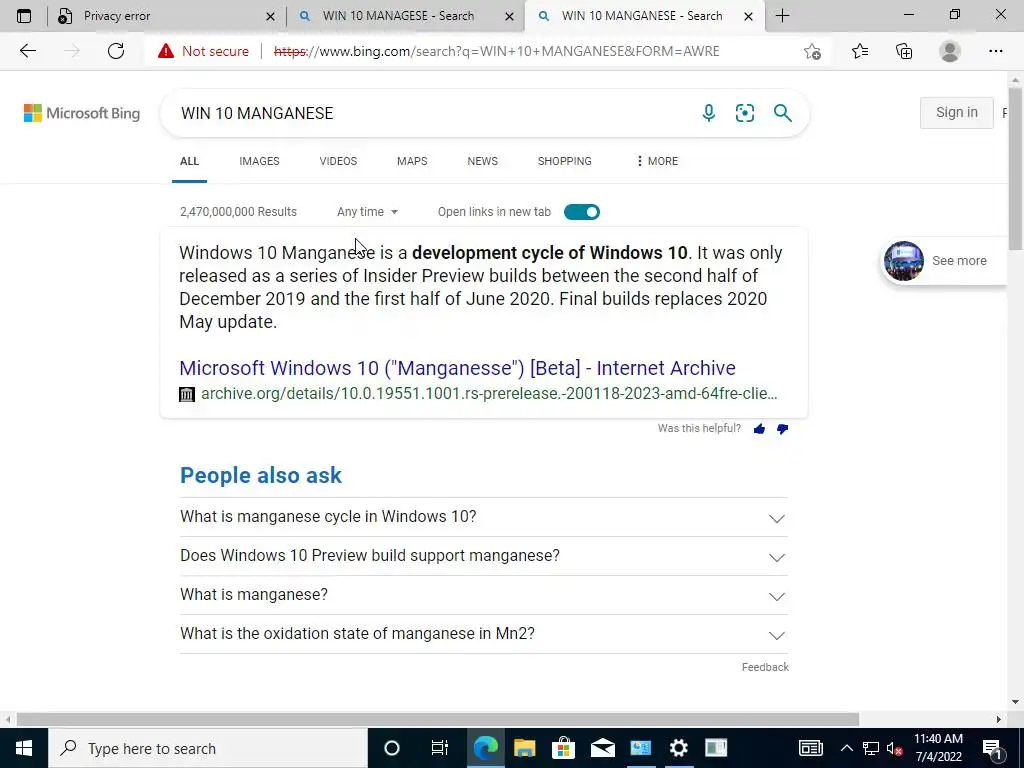Expand Does Windows 10 Preview build question

(483, 556)
